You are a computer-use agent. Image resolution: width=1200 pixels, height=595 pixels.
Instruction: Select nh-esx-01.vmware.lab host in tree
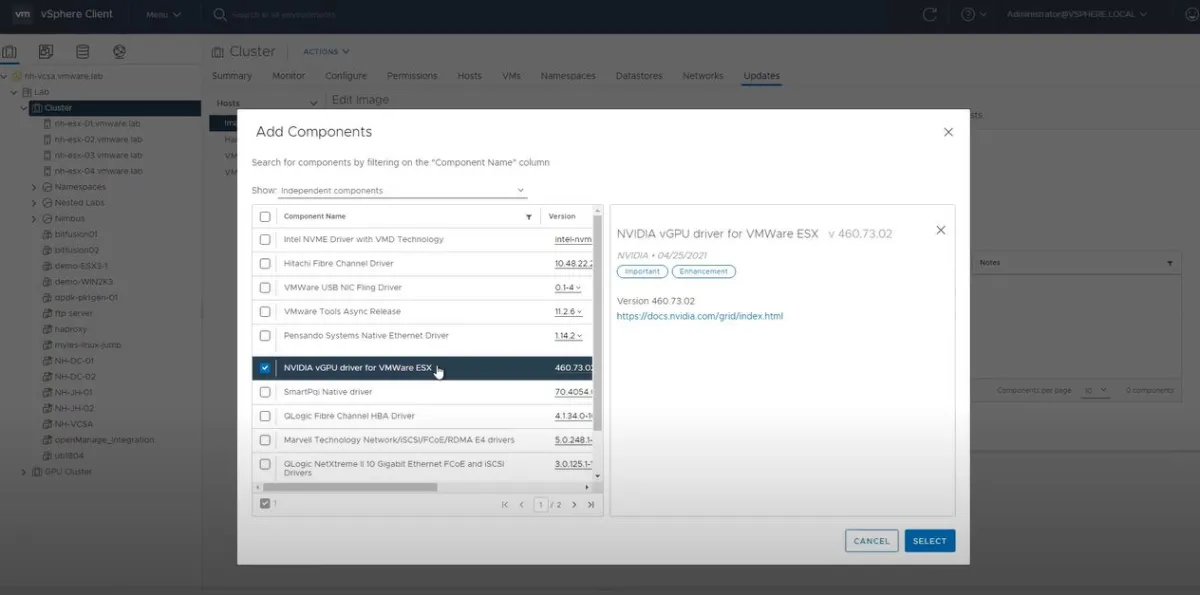(98, 124)
